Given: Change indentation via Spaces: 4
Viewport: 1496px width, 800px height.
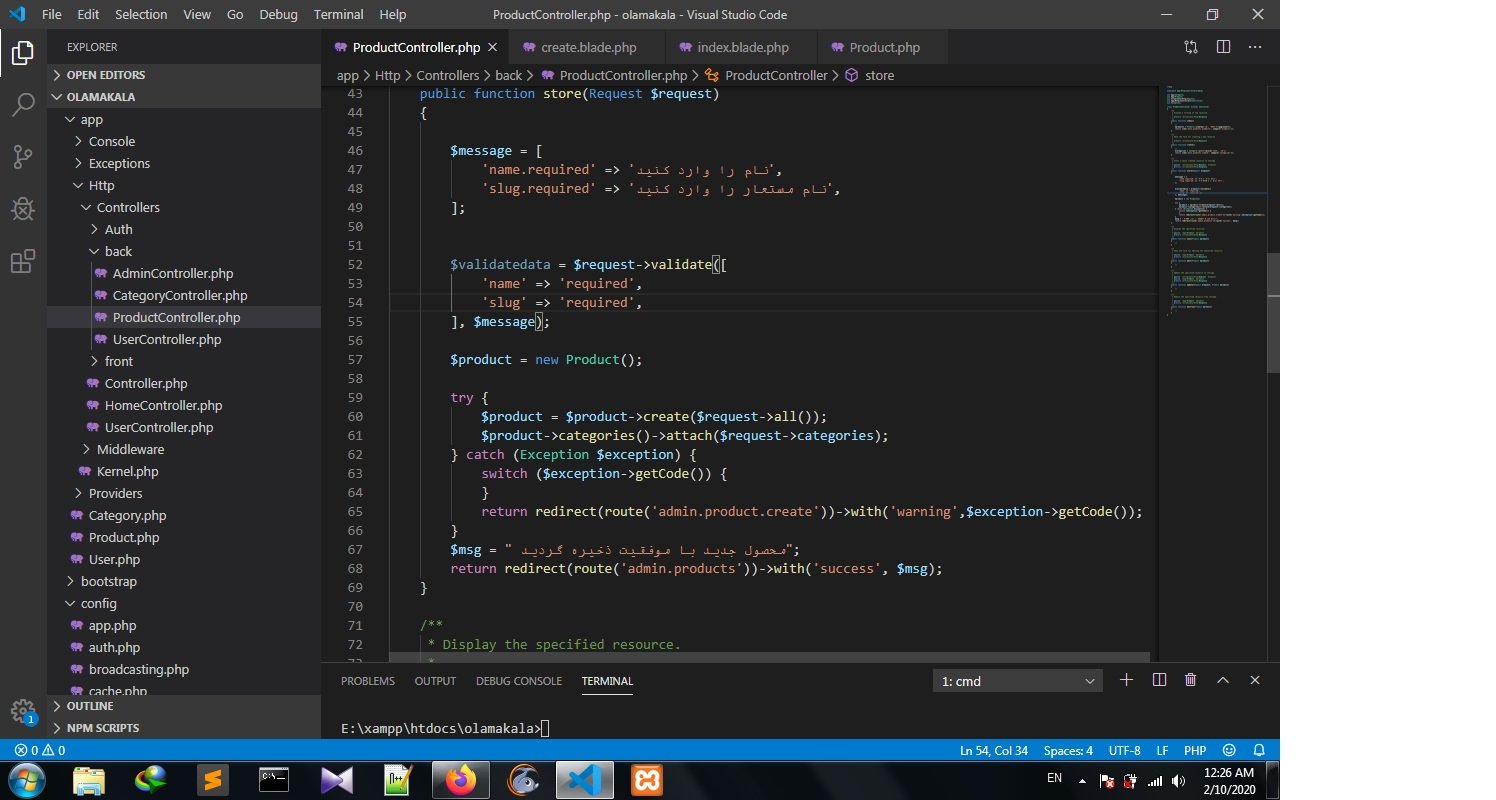Looking at the screenshot, I should (1068, 750).
